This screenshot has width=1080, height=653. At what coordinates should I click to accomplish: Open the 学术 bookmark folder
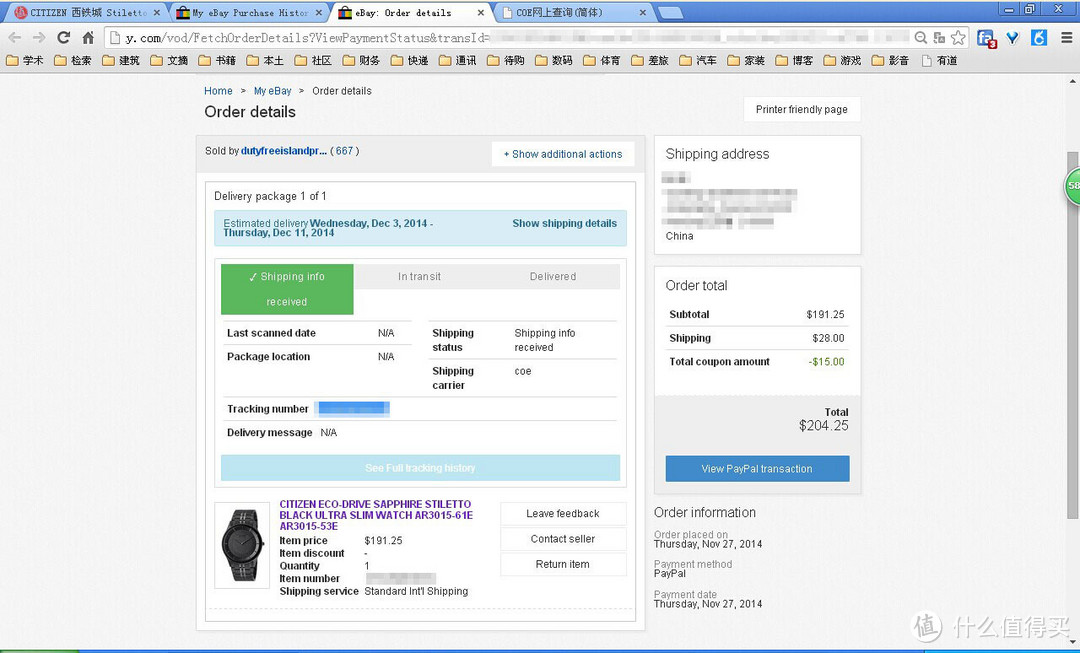tap(25, 61)
